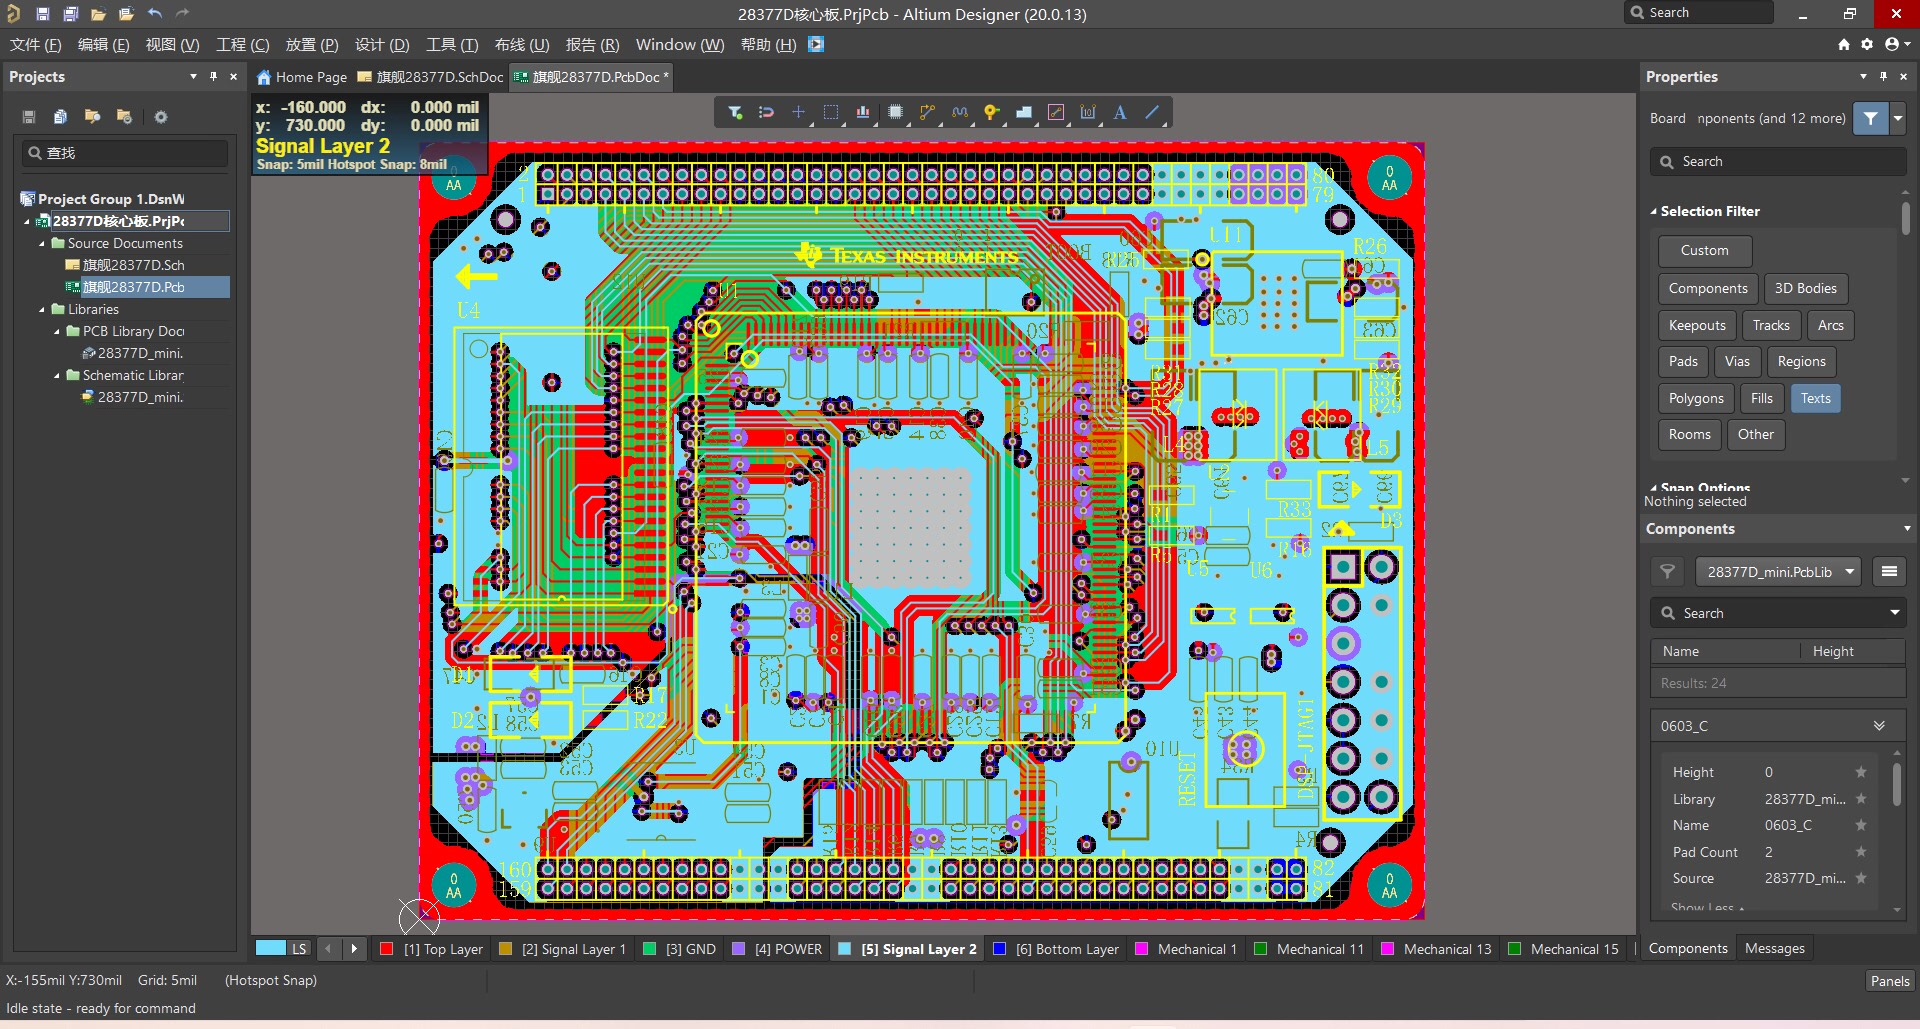Click the pink-boxed track tool in active bar
This screenshot has width=1920, height=1029.
click(x=1056, y=113)
